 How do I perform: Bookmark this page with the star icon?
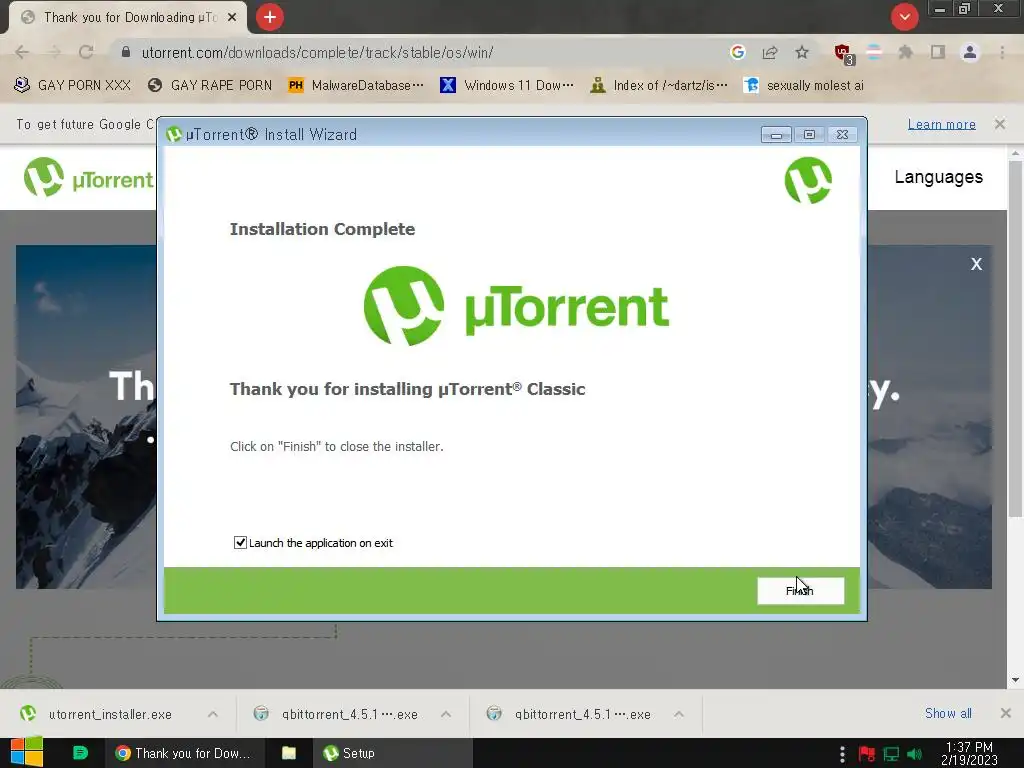click(x=802, y=52)
